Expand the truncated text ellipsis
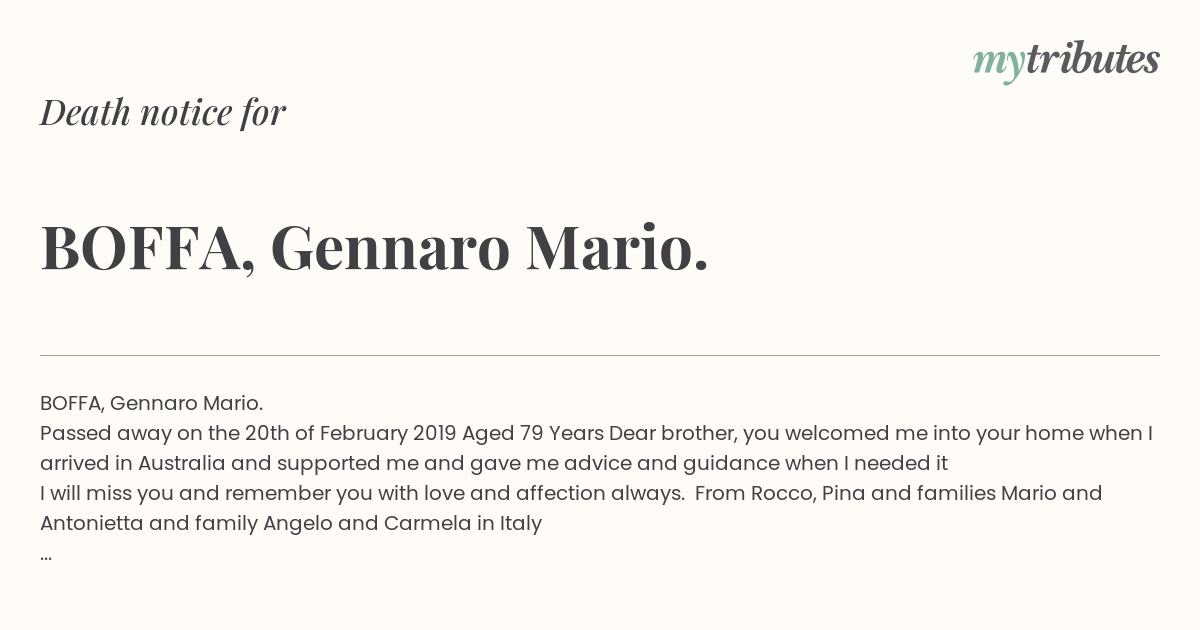 (46, 556)
